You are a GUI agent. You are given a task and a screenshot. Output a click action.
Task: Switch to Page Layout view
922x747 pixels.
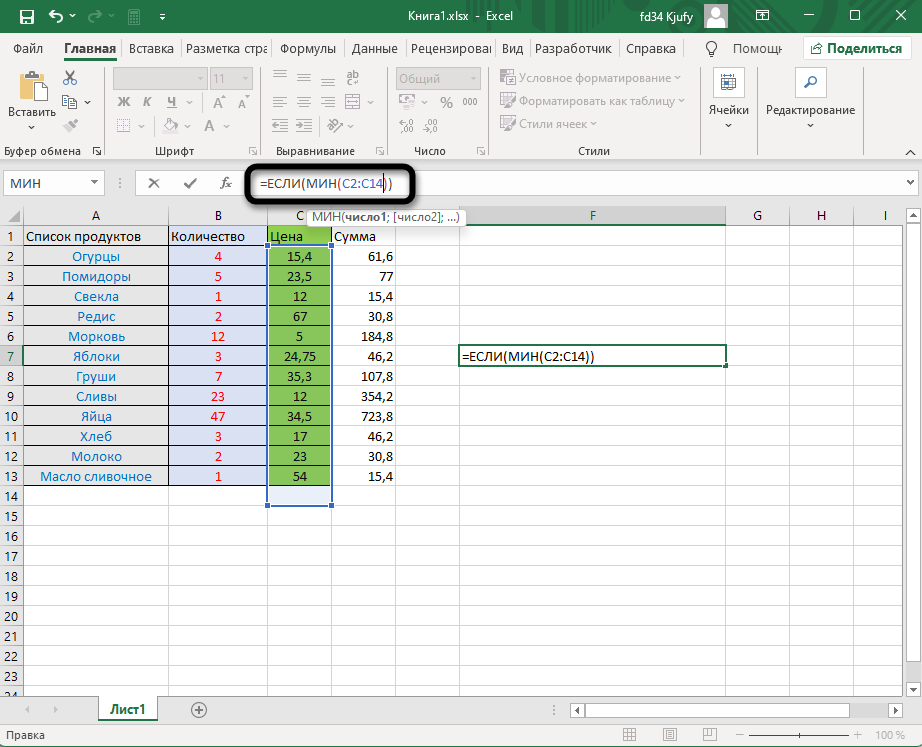[669, 735]
